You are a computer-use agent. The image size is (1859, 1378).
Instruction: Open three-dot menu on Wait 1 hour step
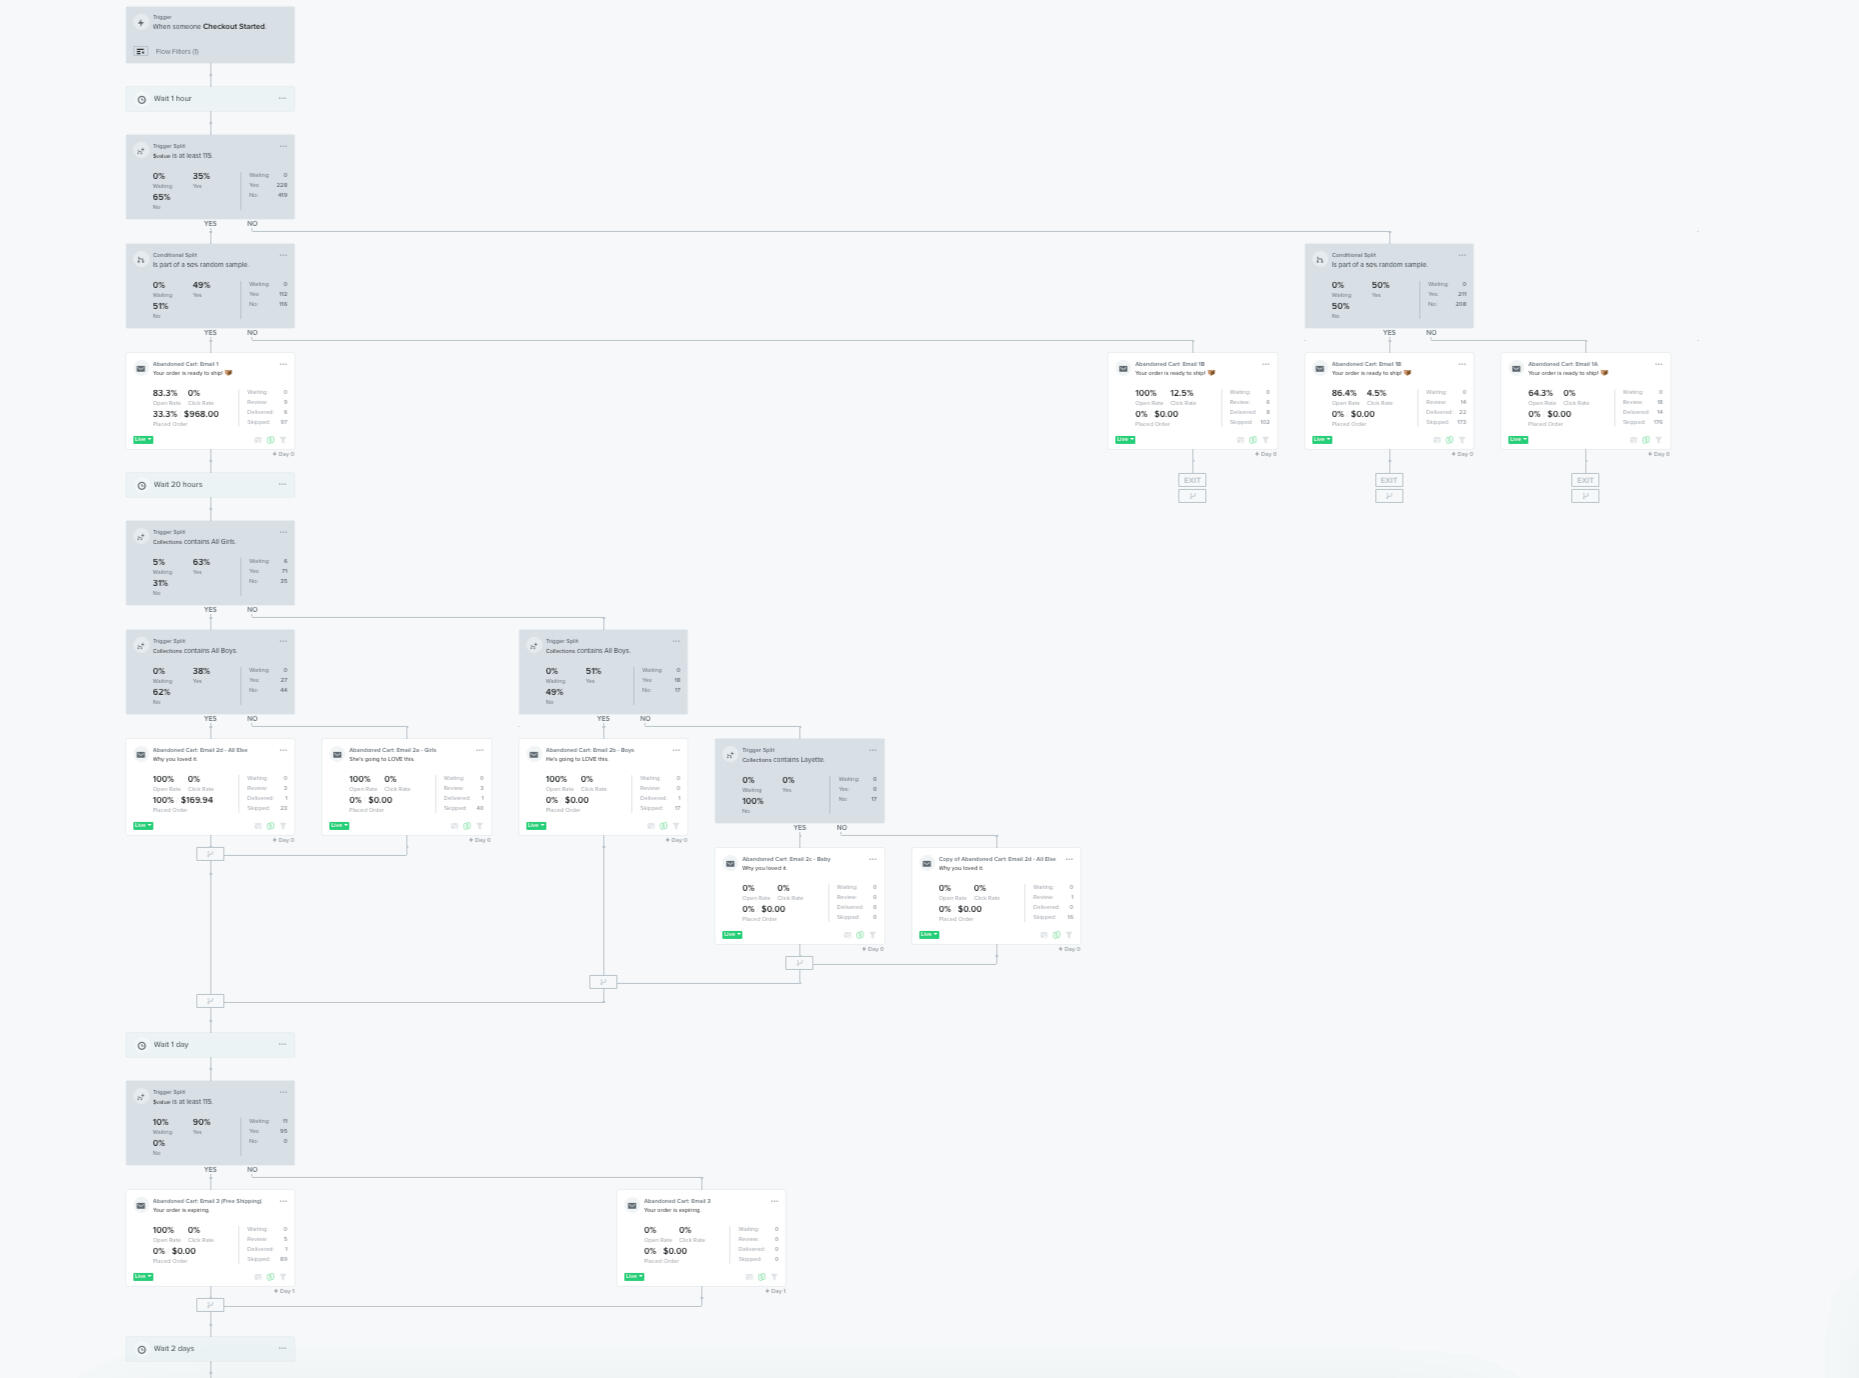[282, 98]
